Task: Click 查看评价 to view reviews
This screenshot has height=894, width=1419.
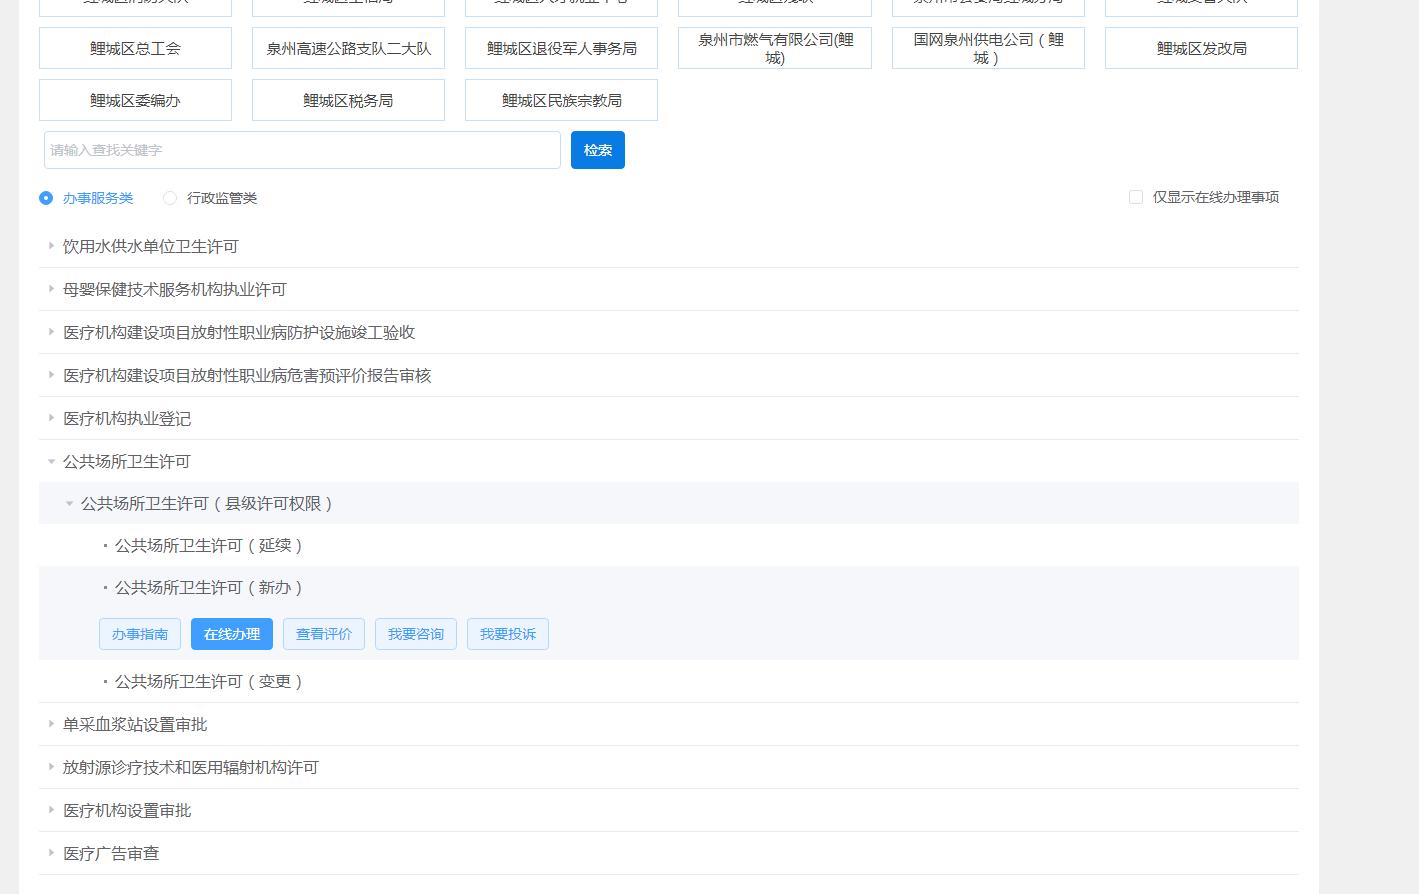Action: click(324, 634)
